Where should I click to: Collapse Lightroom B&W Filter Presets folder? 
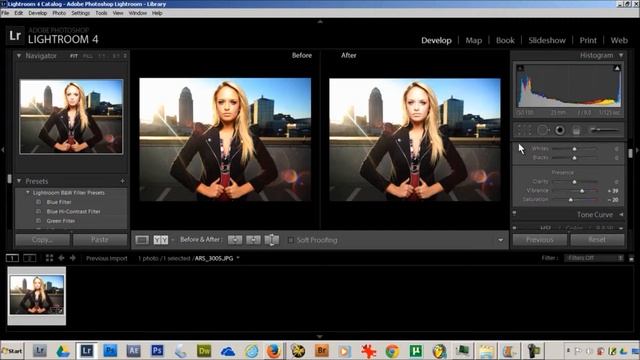pyautogui.click(x=28, y=192)
